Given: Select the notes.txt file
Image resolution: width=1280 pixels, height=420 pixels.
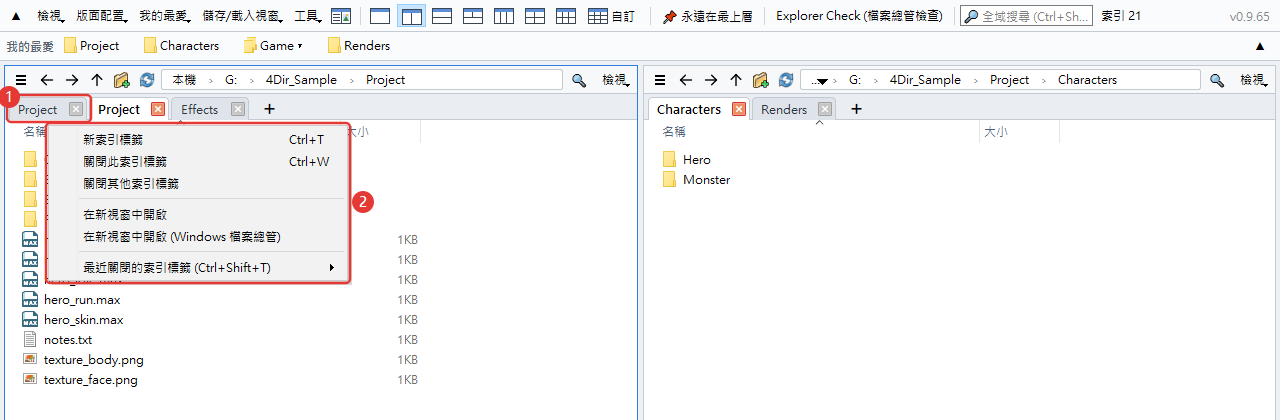Looking at the screenshot, I should click(x=68, y=340).
